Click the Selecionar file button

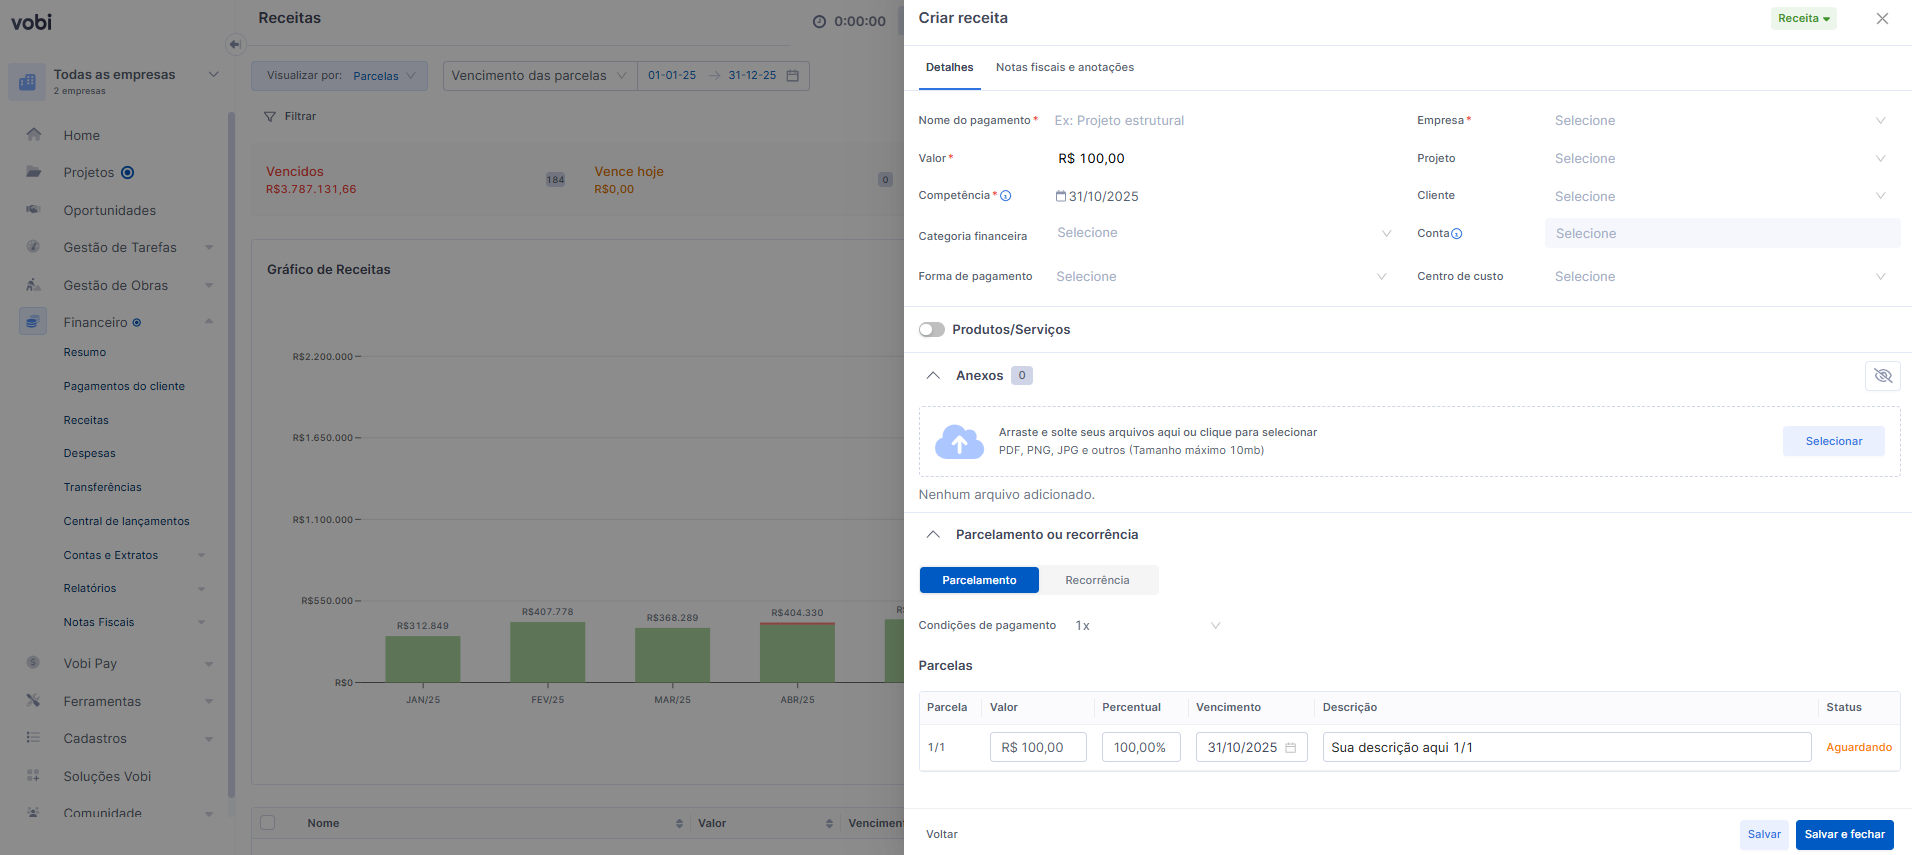pyautogui.click(x=1833, y=442)
